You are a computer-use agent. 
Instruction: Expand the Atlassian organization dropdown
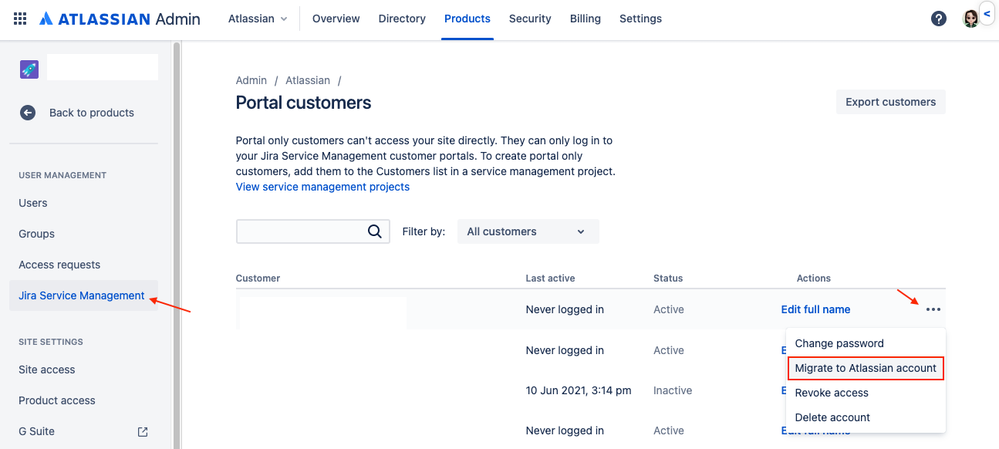point(257,19)
